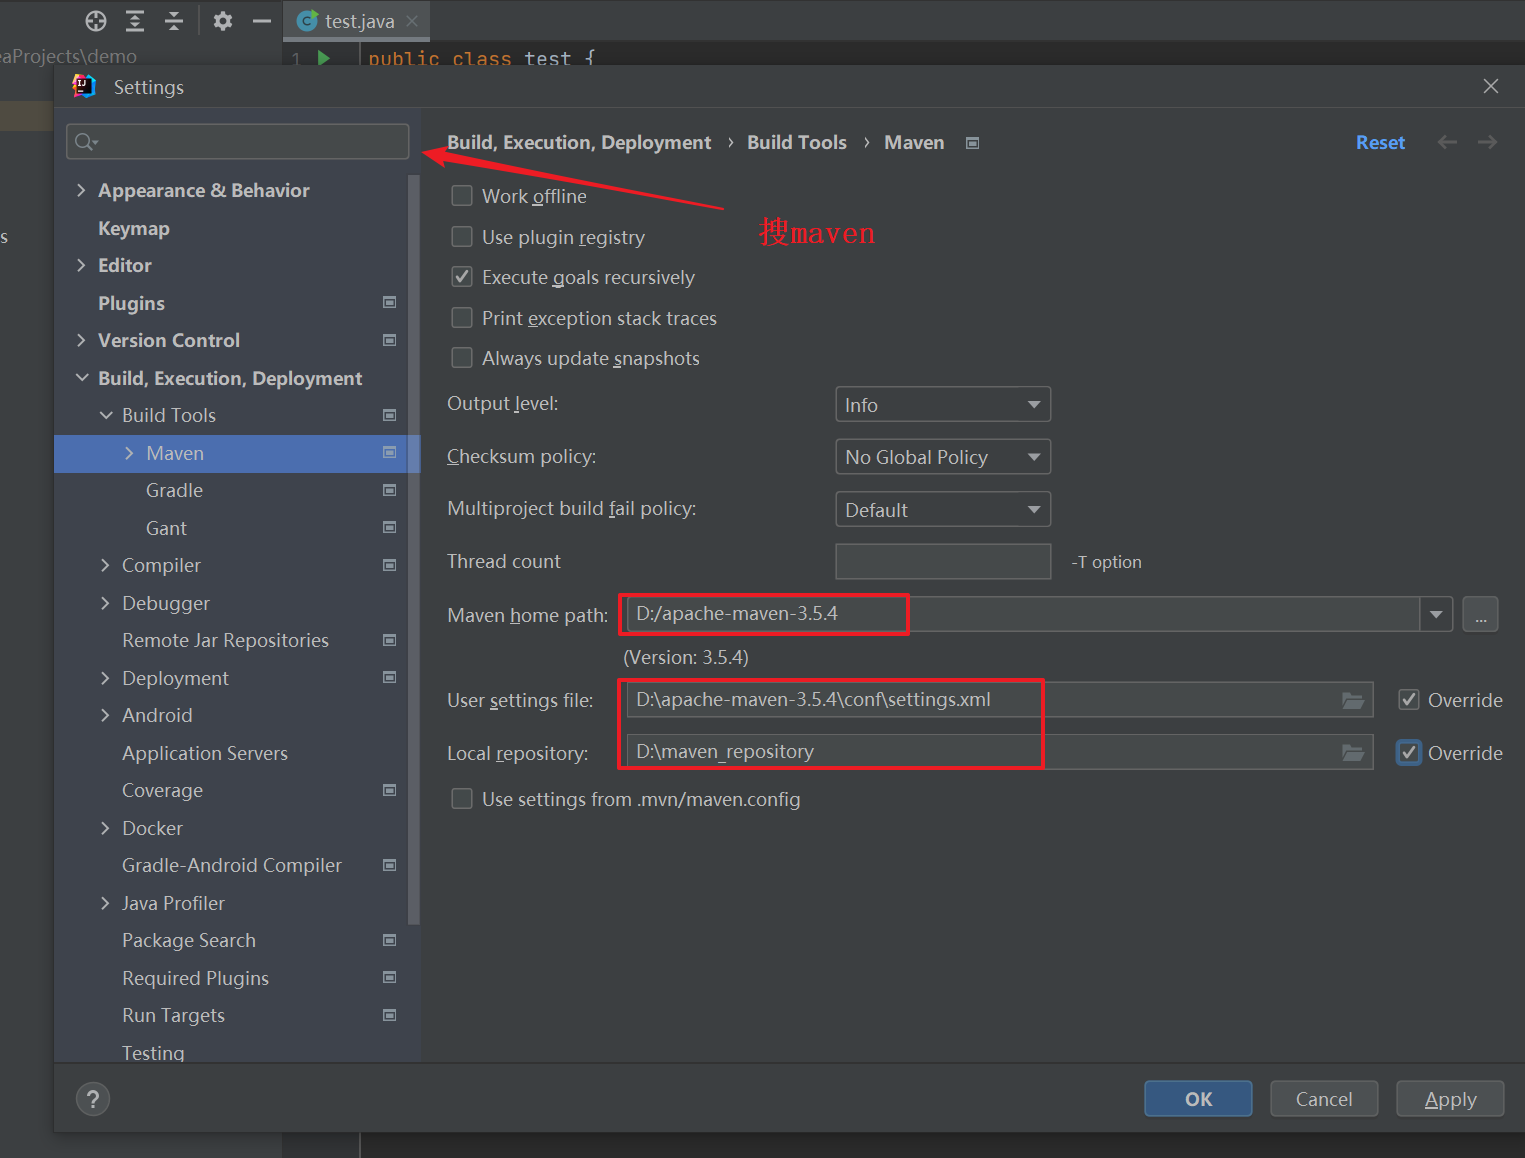
Task: Cancel the Settings dialog
Action: (x=1324, y=1099)
